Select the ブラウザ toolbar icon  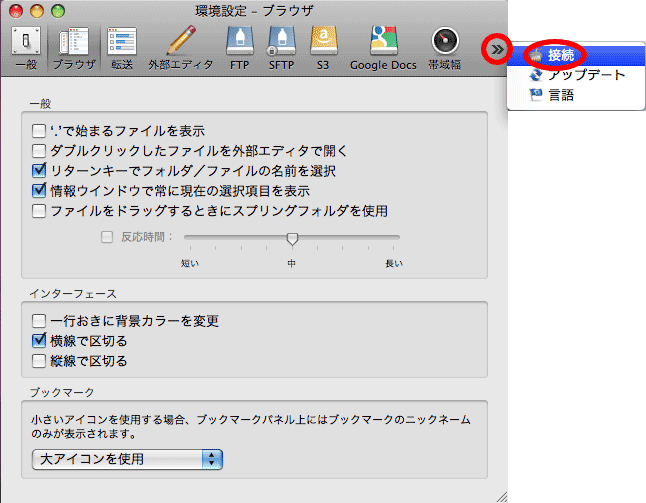pos(74,48)
